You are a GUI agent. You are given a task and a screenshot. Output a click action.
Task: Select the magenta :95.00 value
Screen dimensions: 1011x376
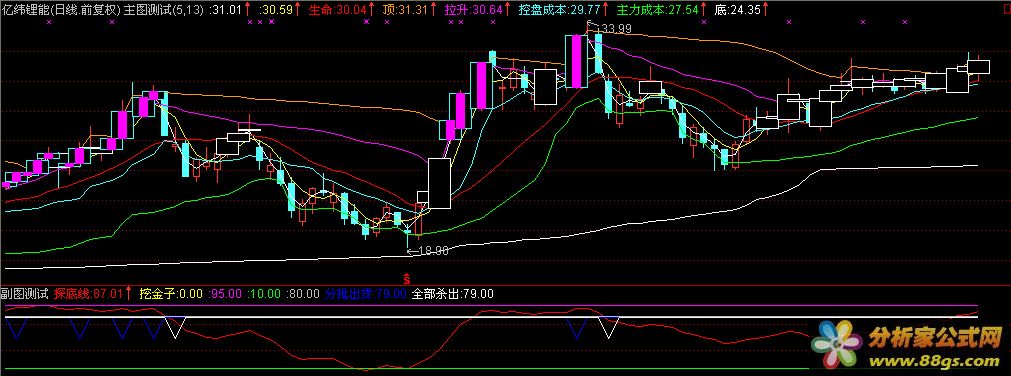225,293
